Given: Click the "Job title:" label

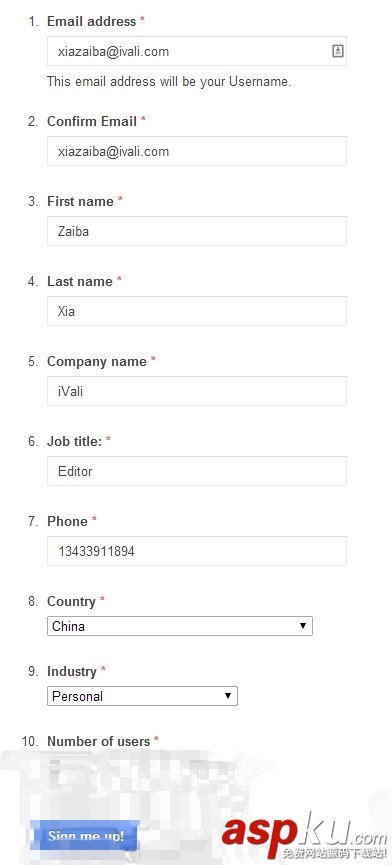Looking at the screenshot, I should 74,441.
